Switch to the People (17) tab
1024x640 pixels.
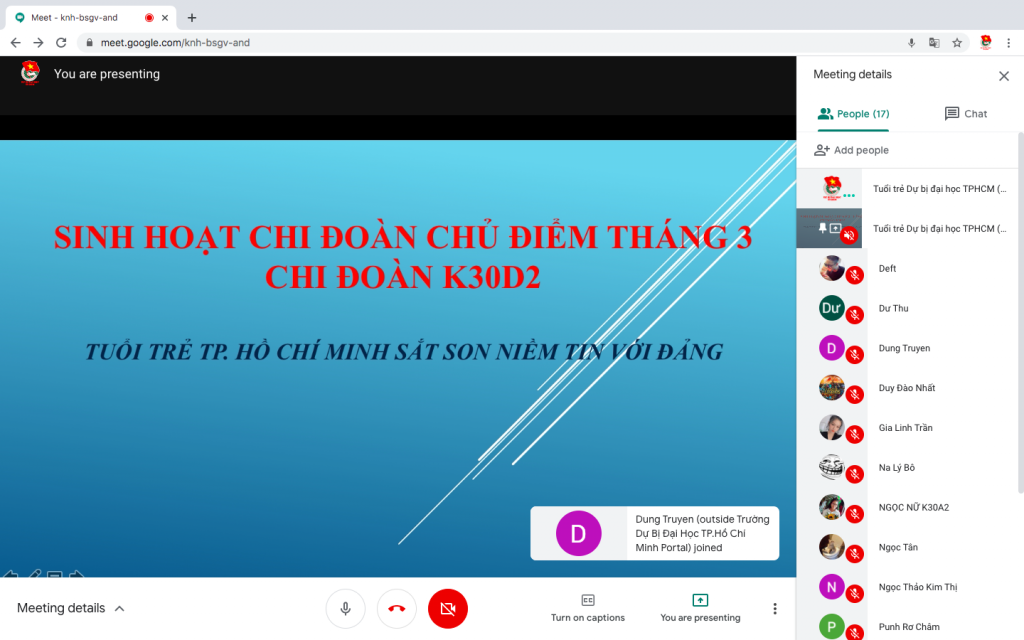tap(854, 114)
